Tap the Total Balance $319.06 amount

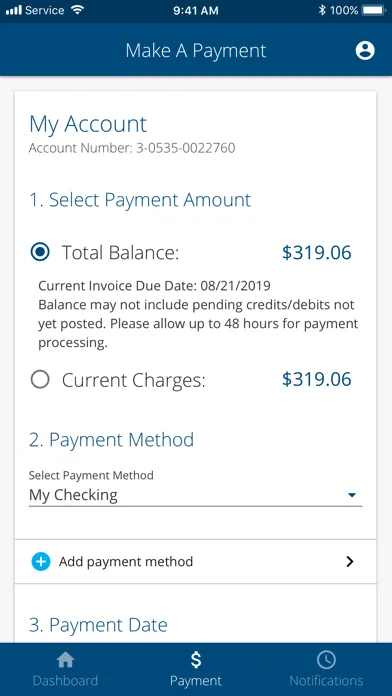317,253
